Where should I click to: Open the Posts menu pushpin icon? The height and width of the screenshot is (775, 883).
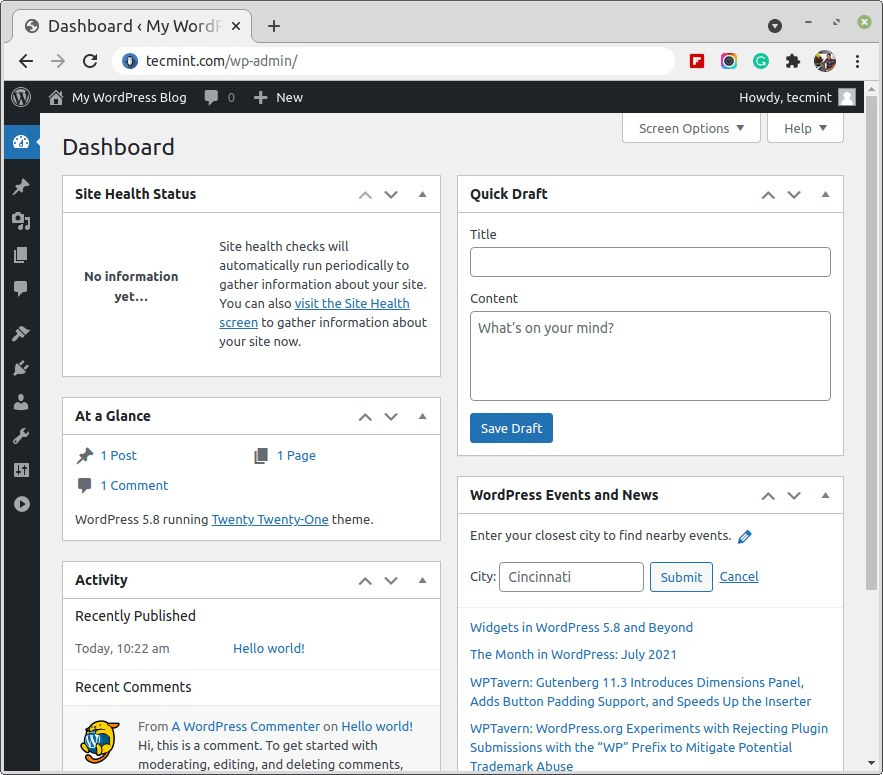pos(20,187)
